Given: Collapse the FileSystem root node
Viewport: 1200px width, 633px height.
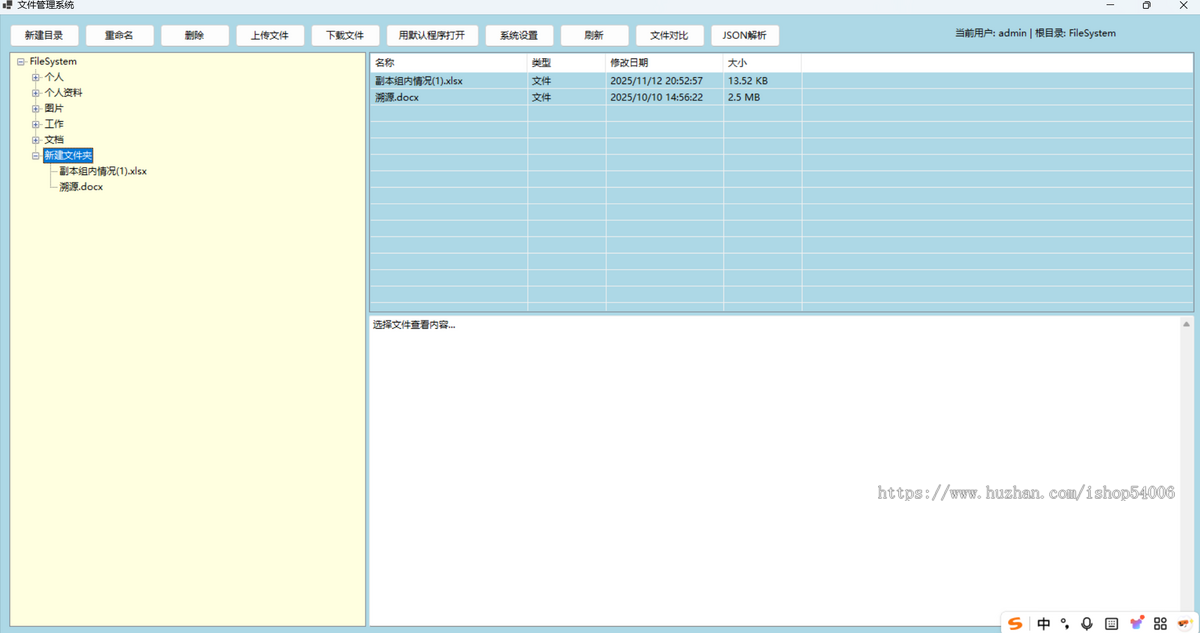Looking at the screenshot, I should 21,62.
